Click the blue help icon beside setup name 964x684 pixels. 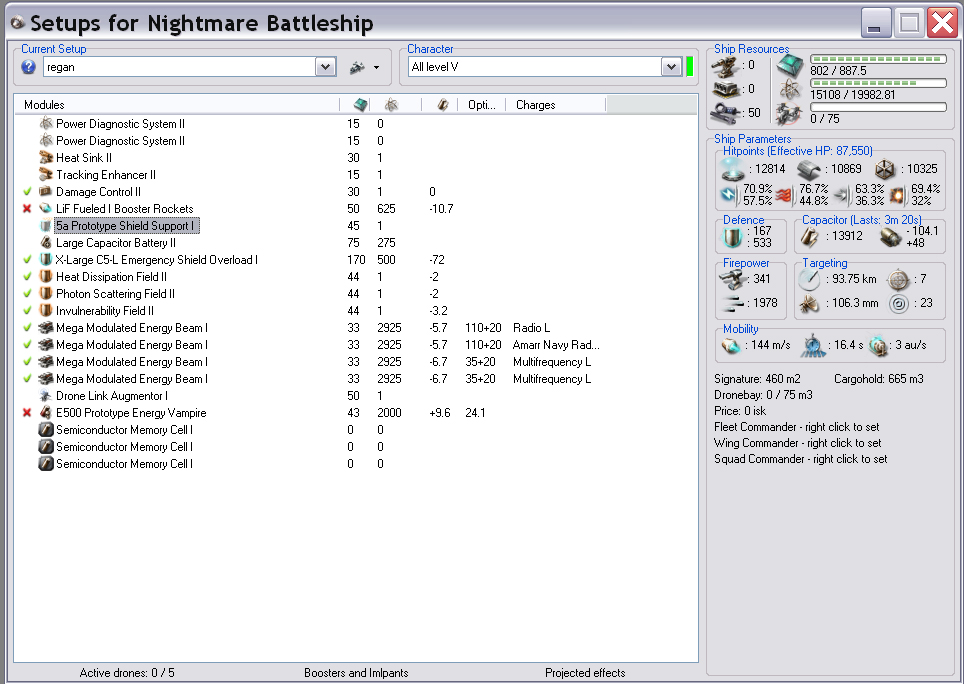[x=29, y=67]
